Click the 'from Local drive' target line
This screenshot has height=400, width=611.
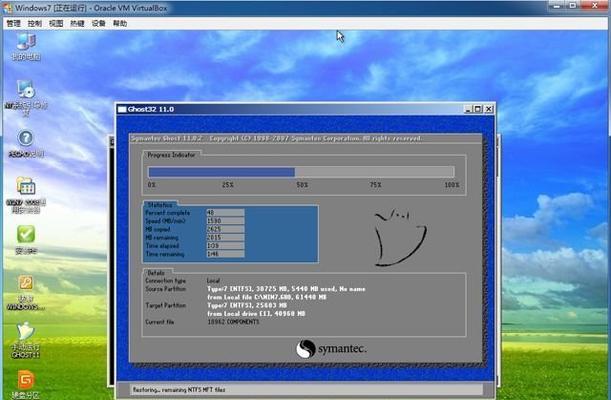tap(256, 314)
